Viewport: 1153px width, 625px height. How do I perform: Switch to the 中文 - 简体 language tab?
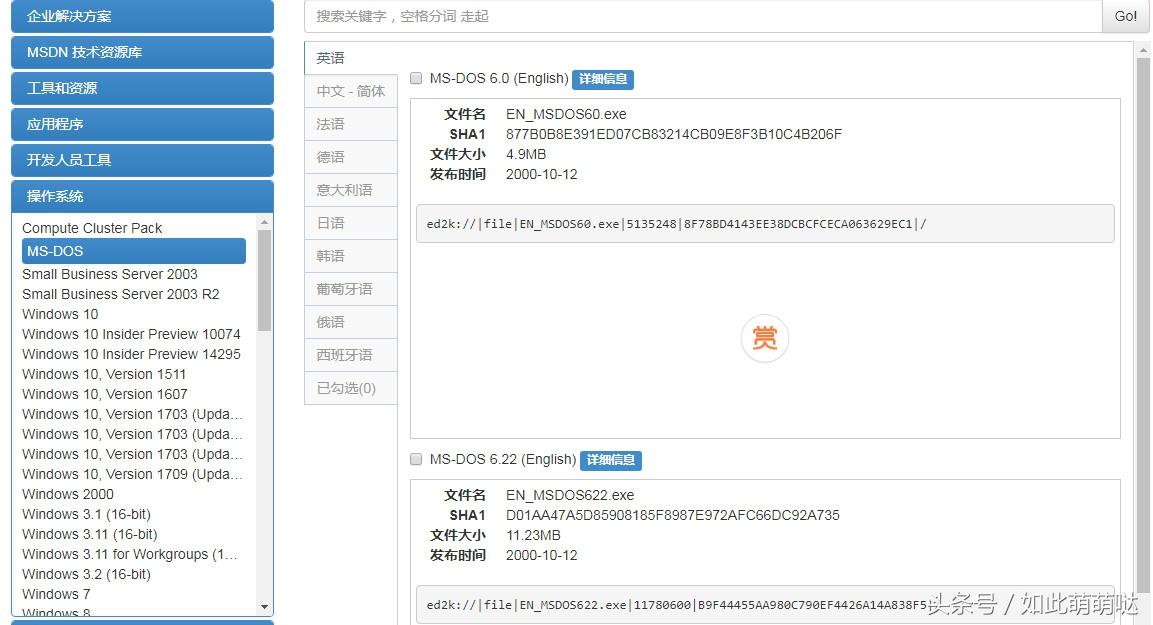tap(351, 91)
